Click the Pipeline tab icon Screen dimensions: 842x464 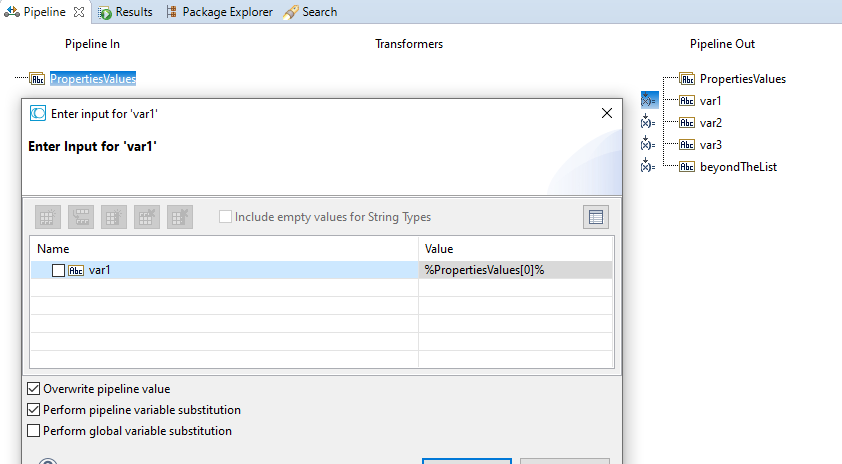12,12
